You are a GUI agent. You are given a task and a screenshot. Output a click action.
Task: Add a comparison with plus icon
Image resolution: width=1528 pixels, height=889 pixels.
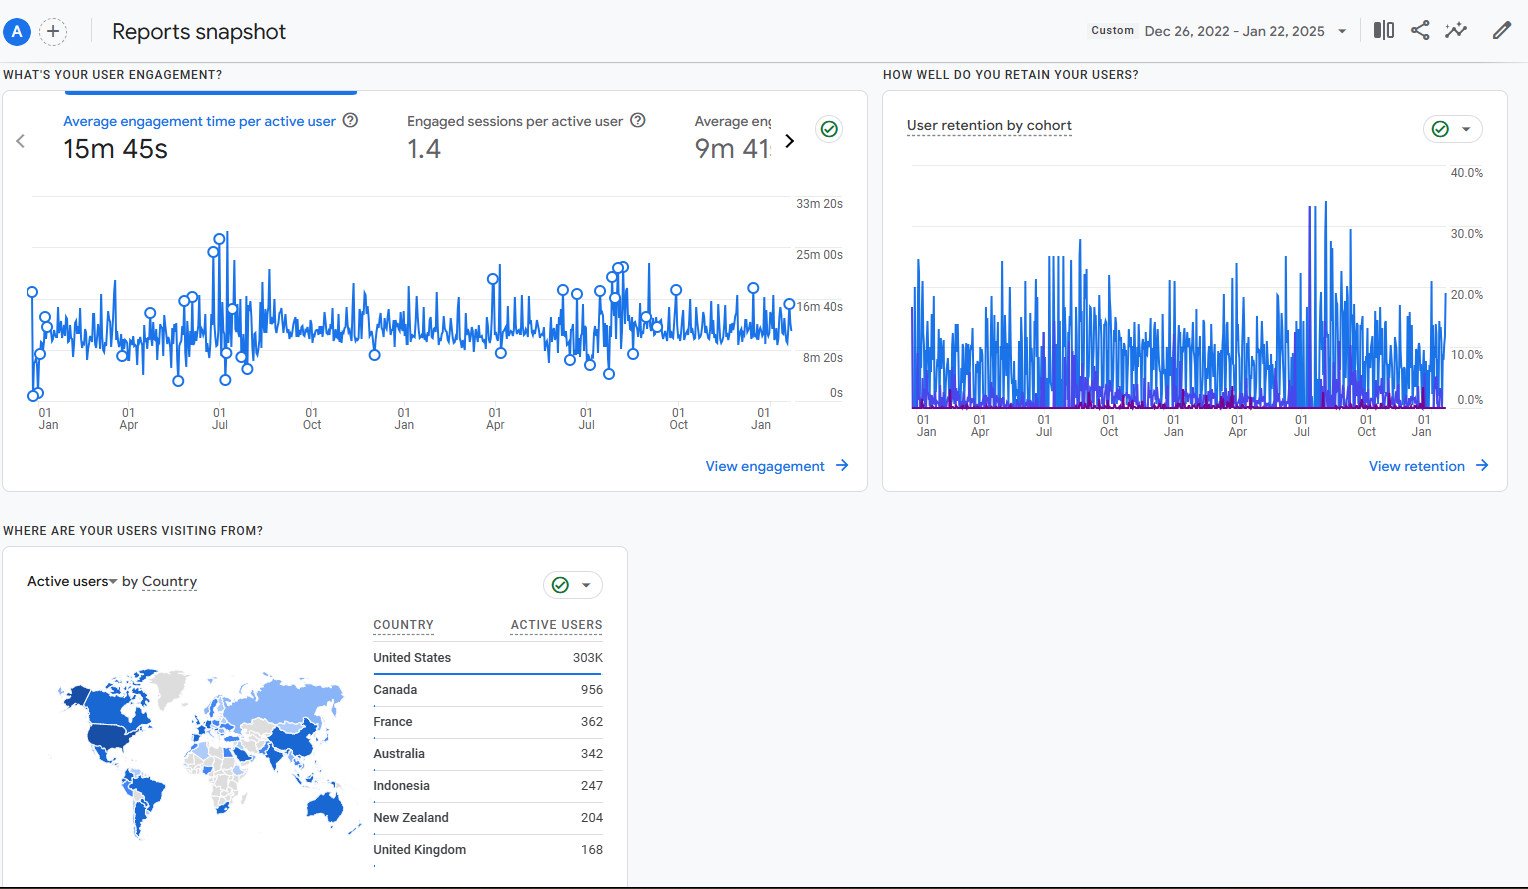(x=53, y=32)
